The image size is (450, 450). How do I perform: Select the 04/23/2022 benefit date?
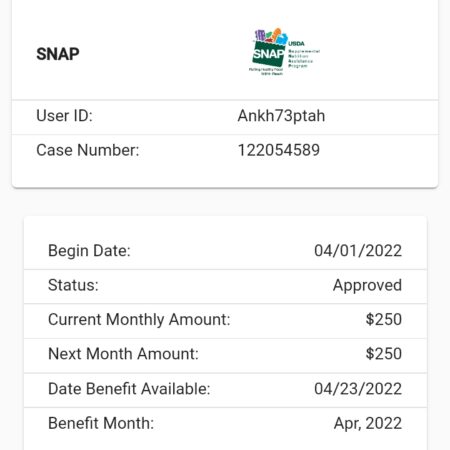(x=358, y=389)
